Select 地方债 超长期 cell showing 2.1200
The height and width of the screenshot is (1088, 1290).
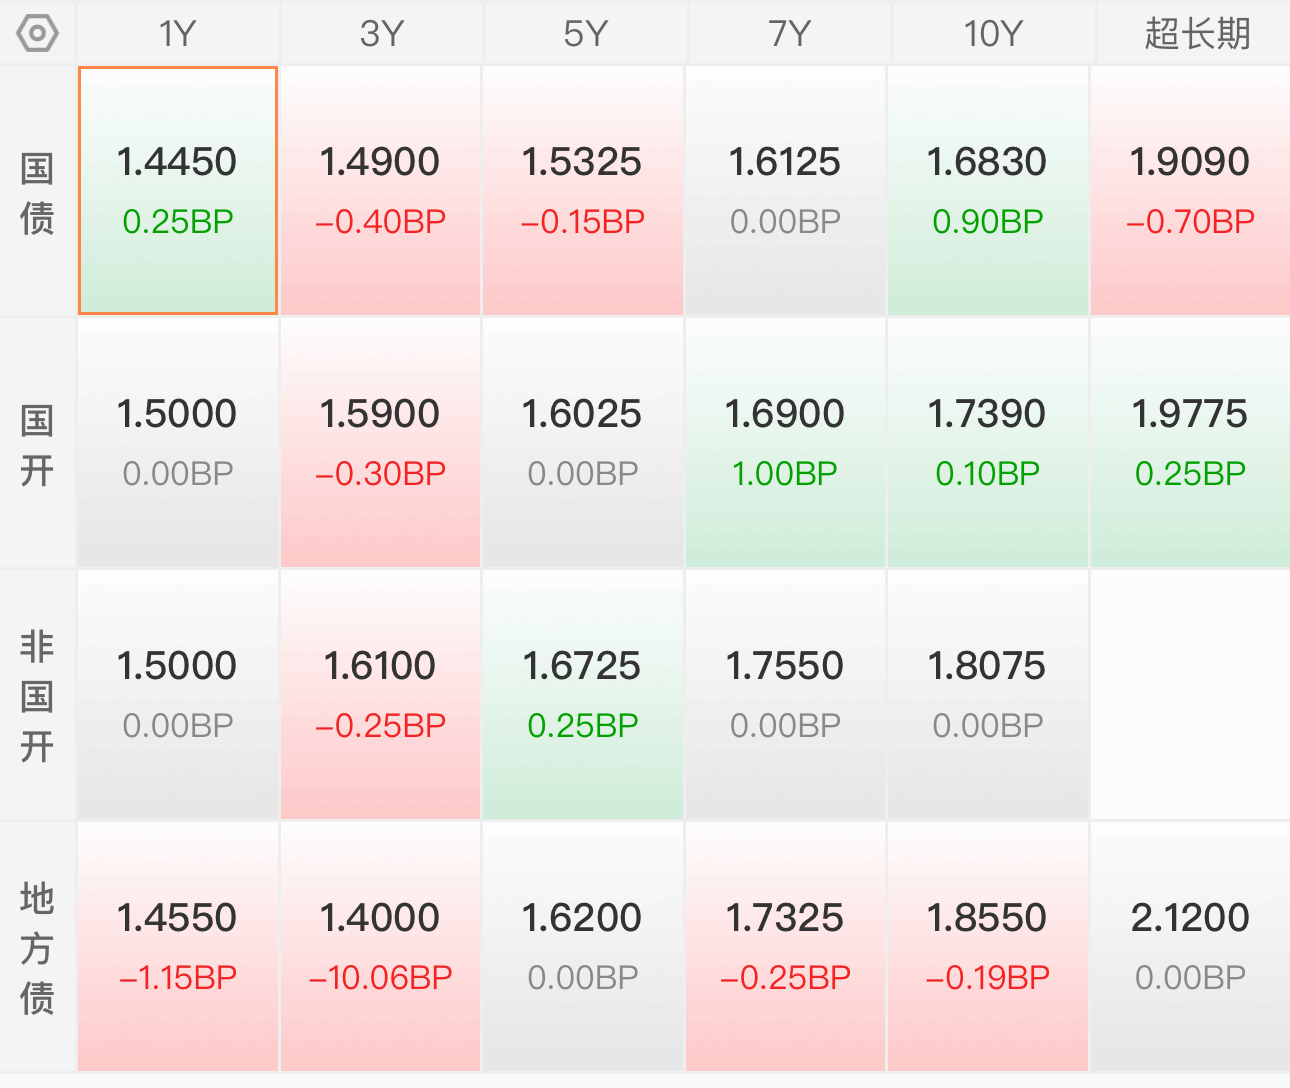[1190, 947]
